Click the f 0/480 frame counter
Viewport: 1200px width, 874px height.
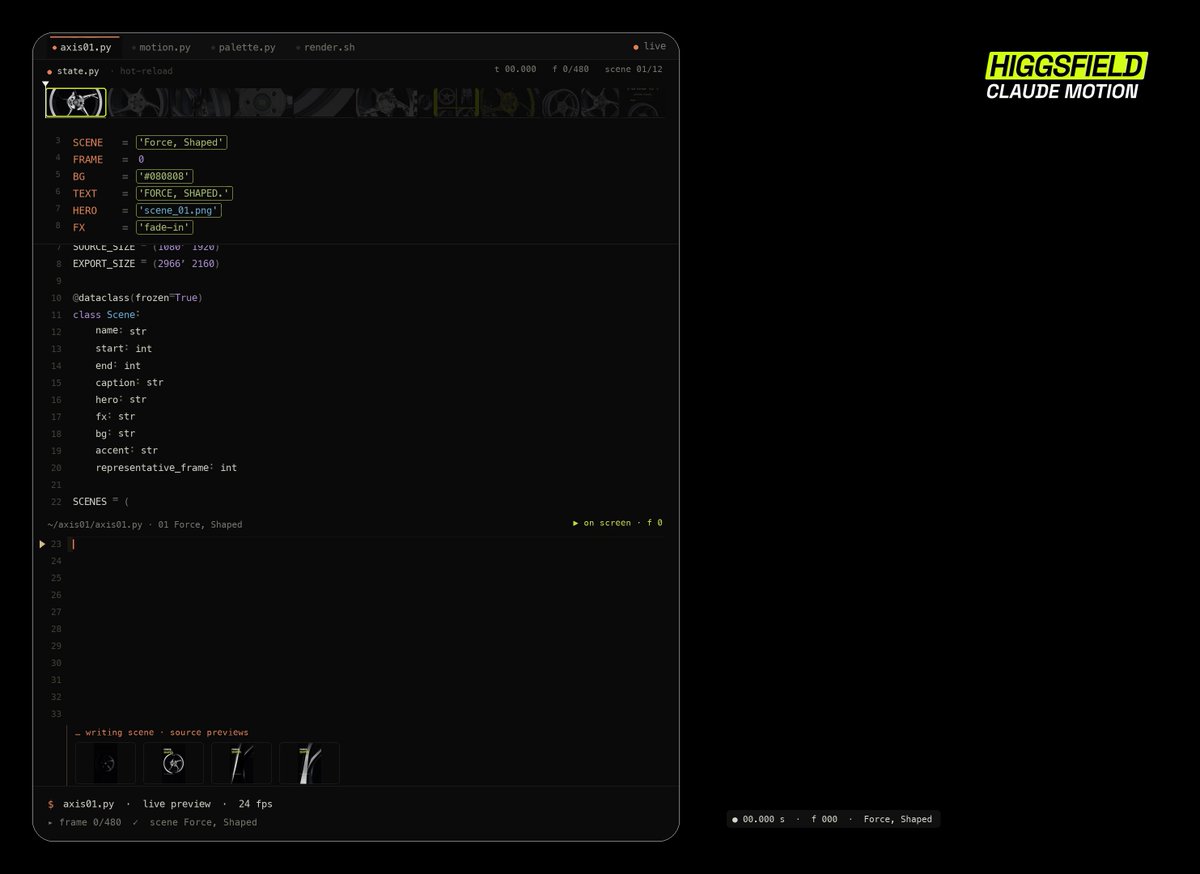pos(570,69)
